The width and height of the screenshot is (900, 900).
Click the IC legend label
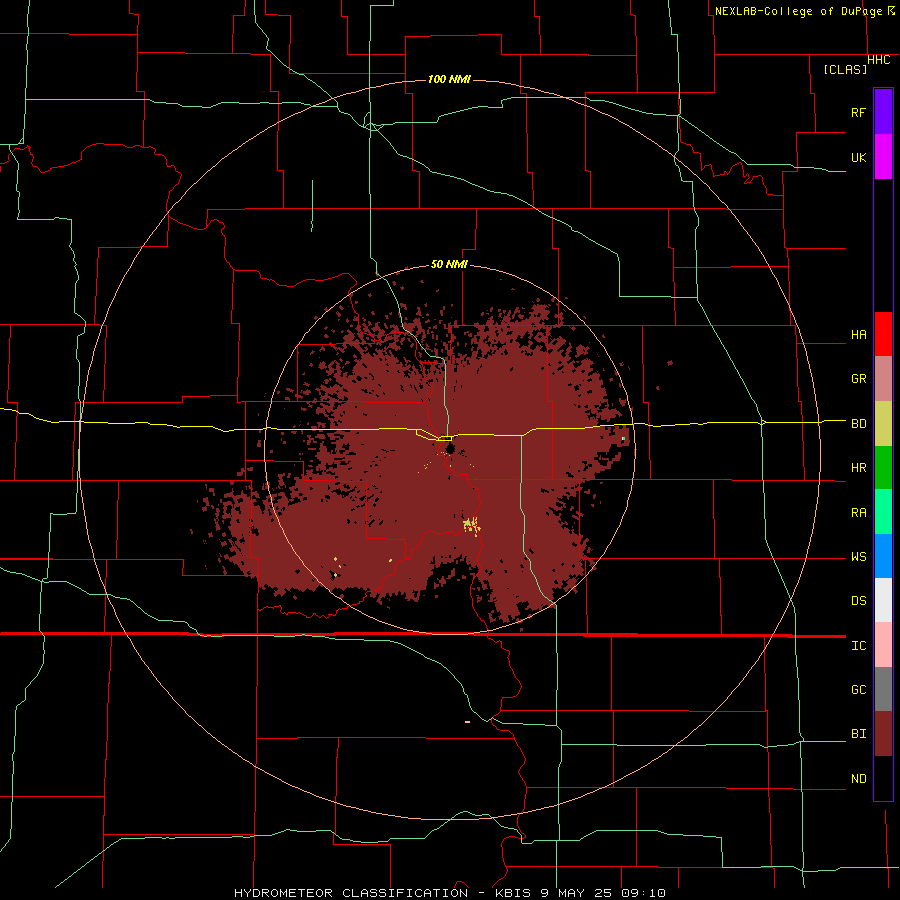click(859, 646)
